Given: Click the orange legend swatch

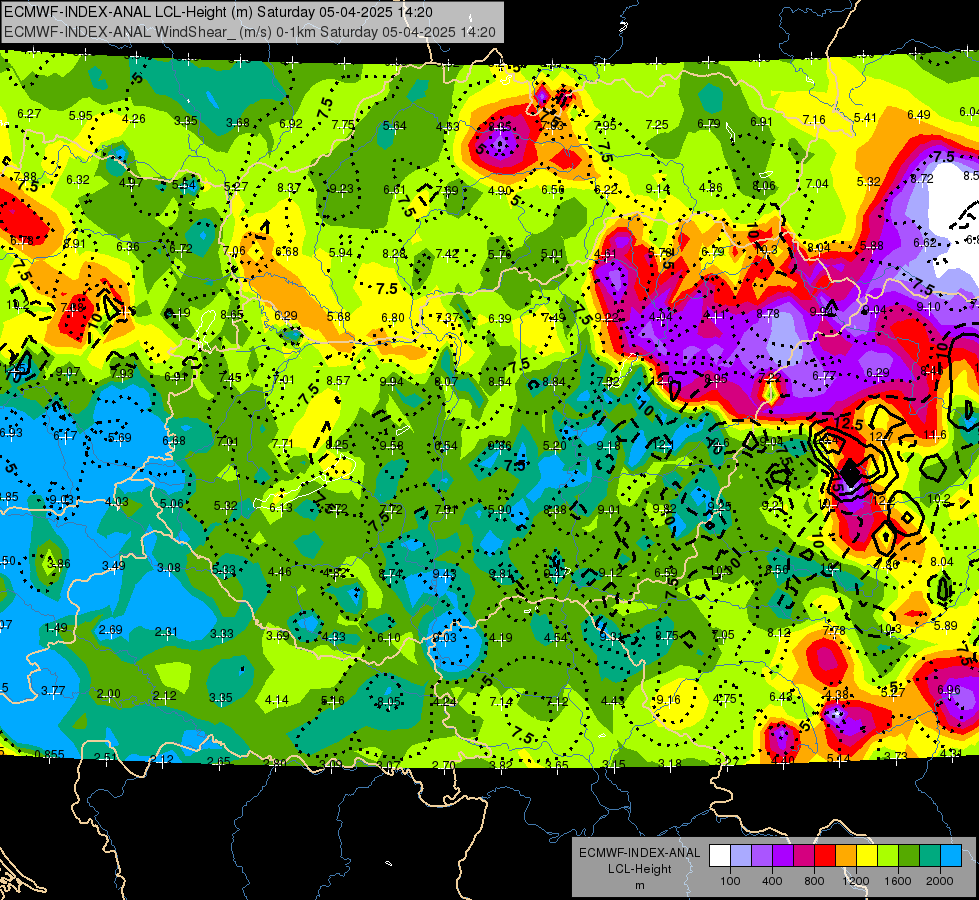Looking at the screenshot, I should click(846, 856).
